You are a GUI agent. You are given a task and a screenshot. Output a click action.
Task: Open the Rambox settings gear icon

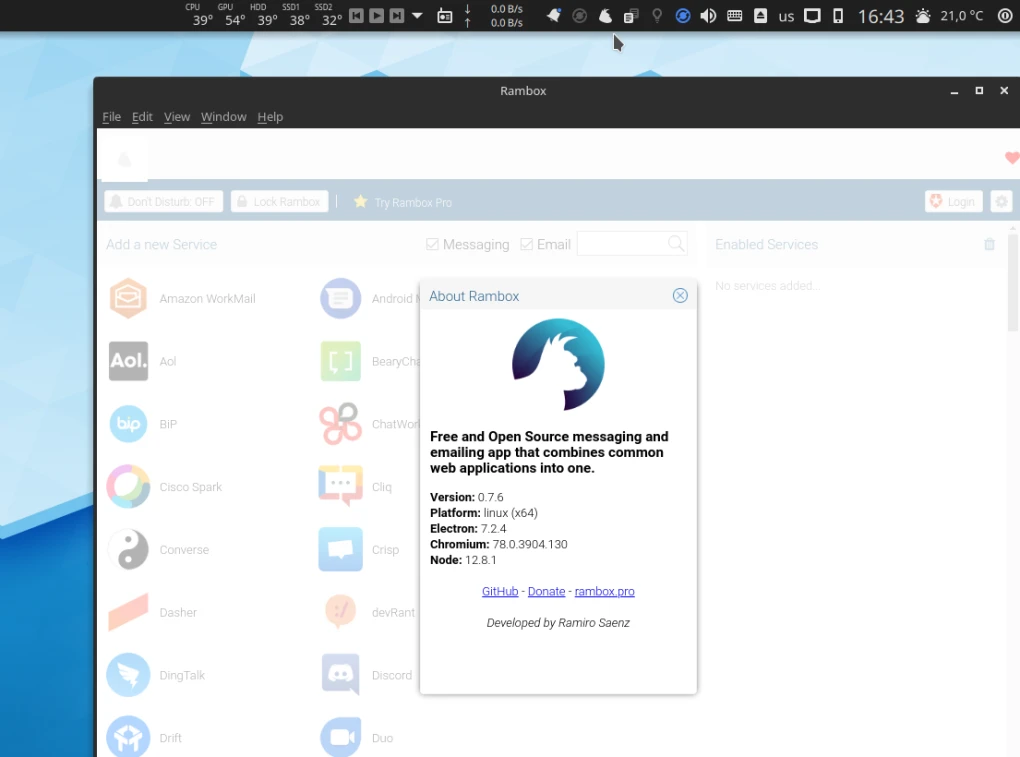(1001, 202)
